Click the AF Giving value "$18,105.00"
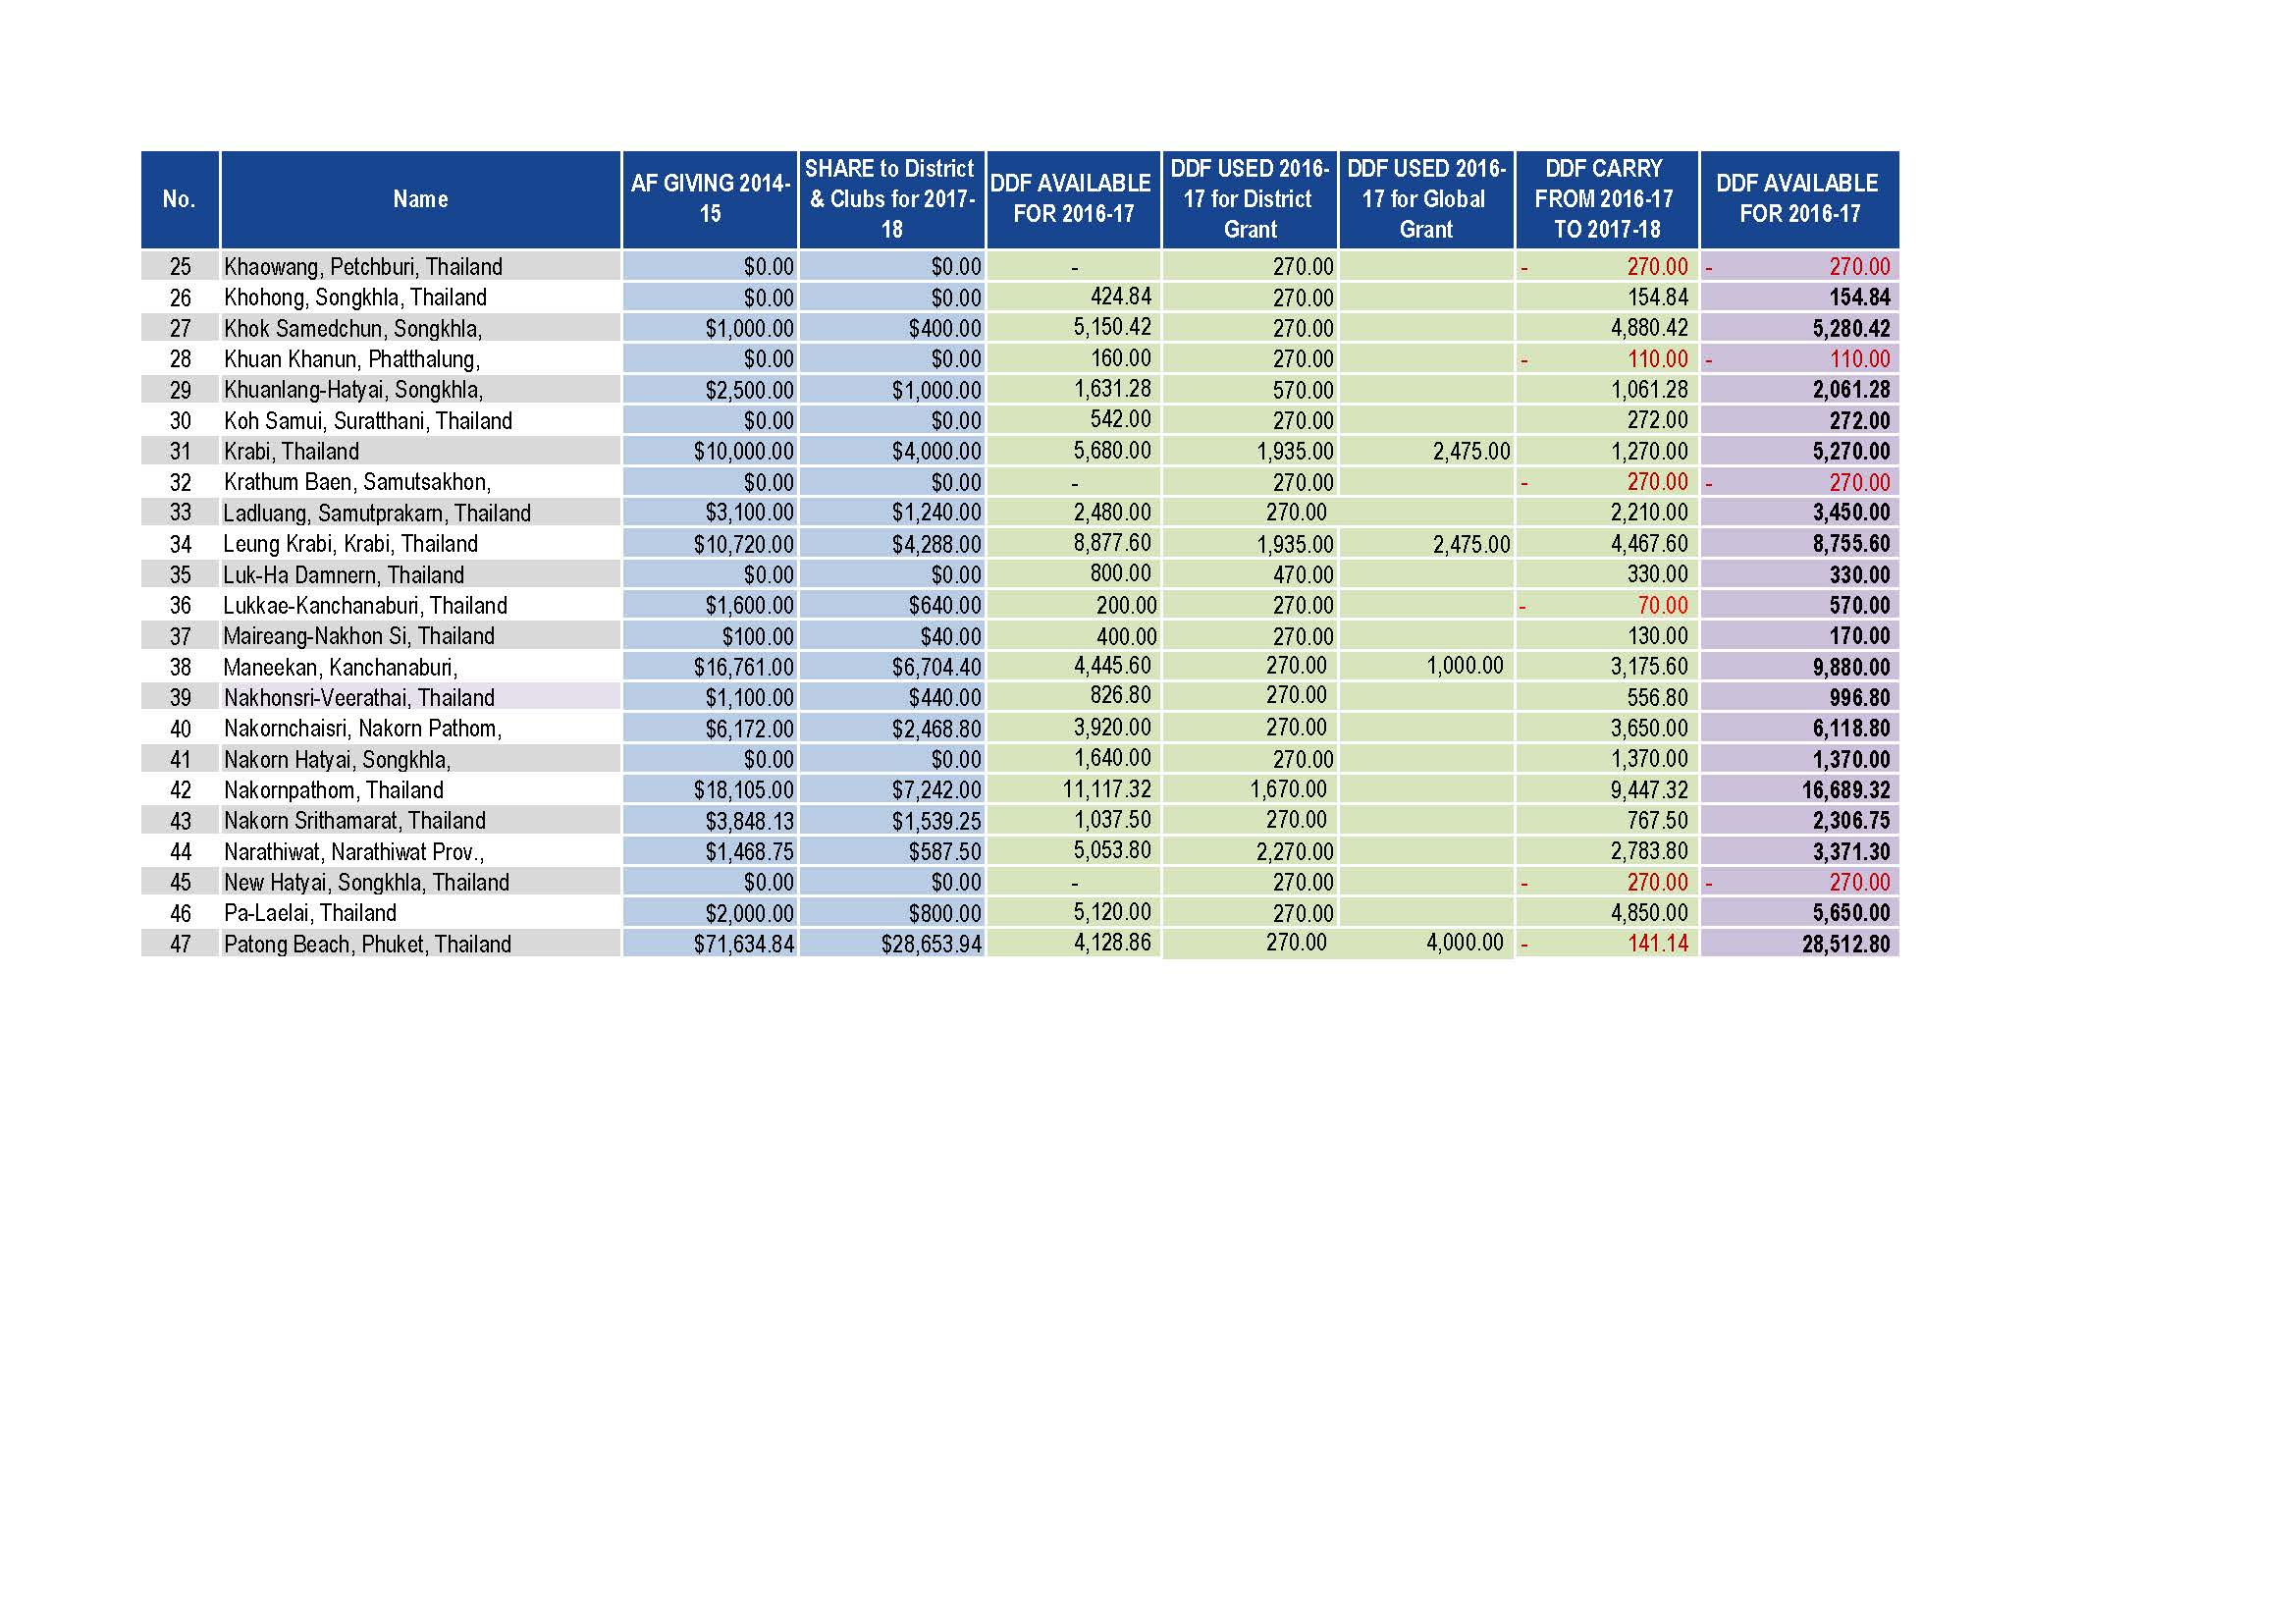The width and height of the screenshot is (2296, 1624). 744,790
